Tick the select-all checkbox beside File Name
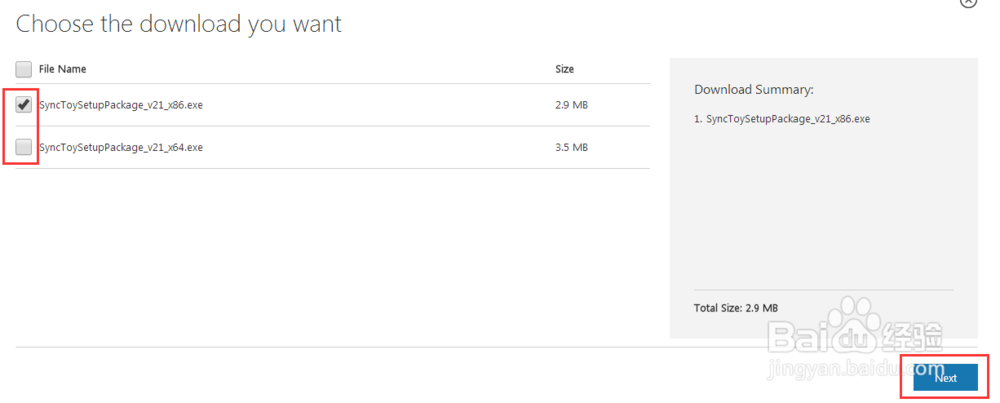The image size is (1000, 403). 23,69
